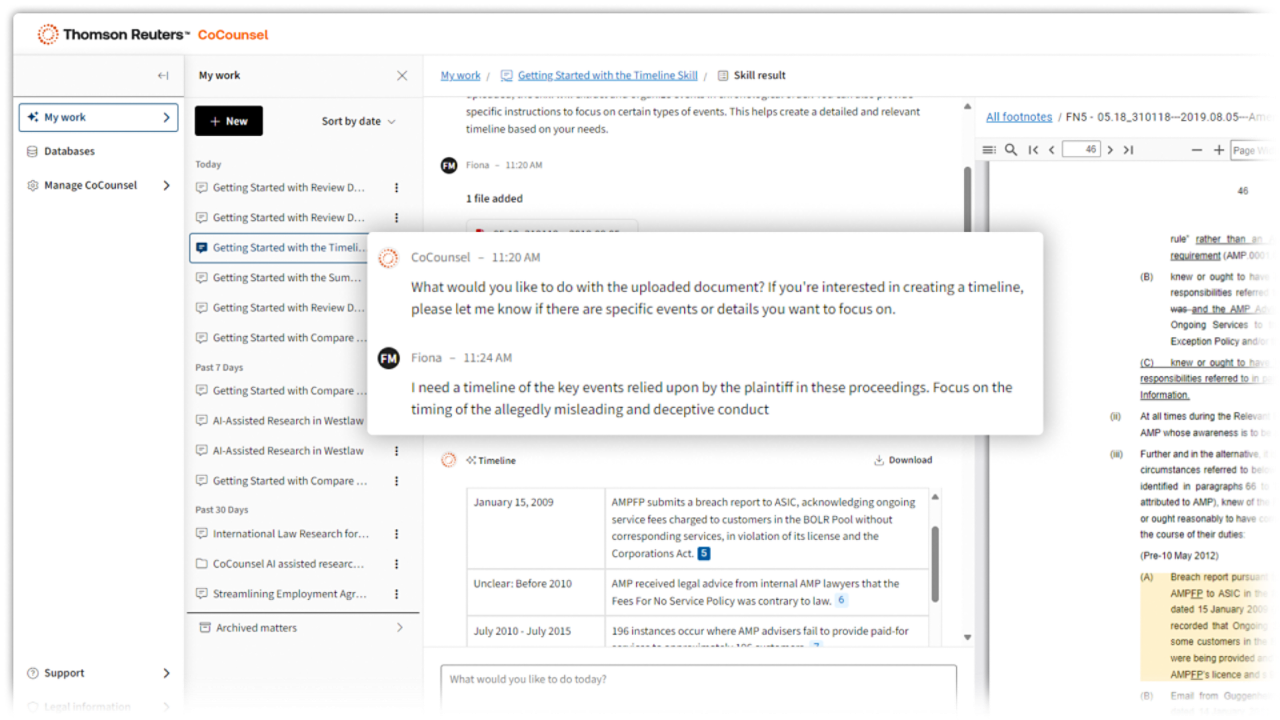
Task: Download the generated timeline
Action: (902, 460)
